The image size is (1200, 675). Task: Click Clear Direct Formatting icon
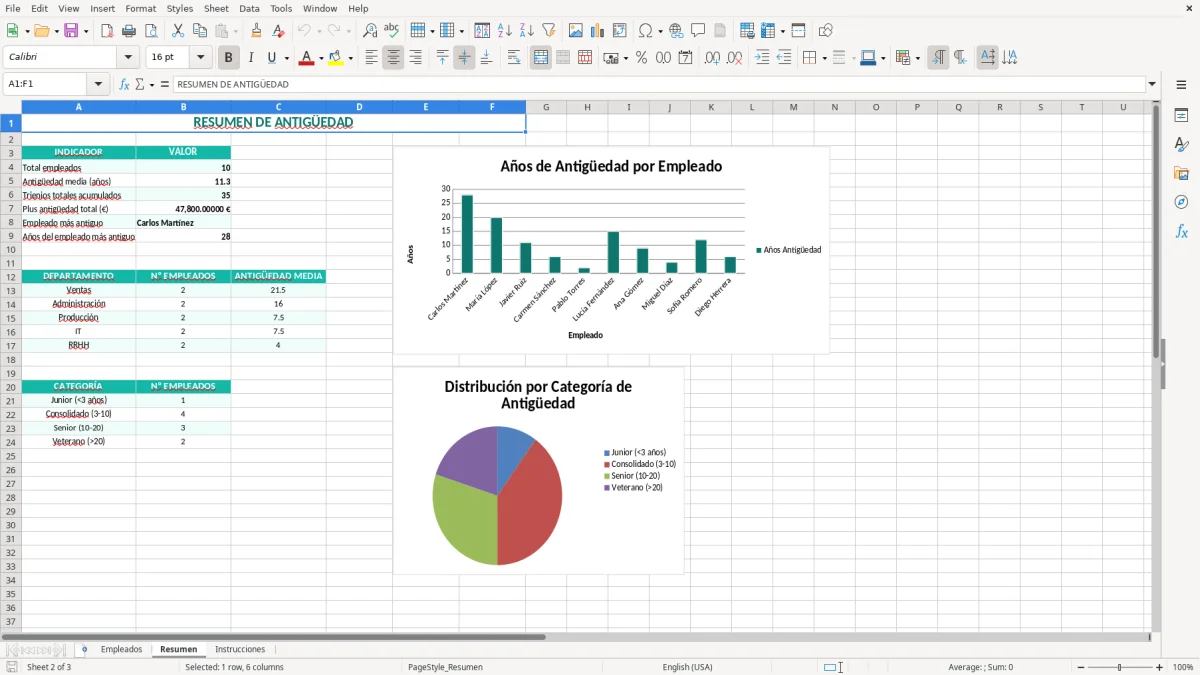(278, 31)
